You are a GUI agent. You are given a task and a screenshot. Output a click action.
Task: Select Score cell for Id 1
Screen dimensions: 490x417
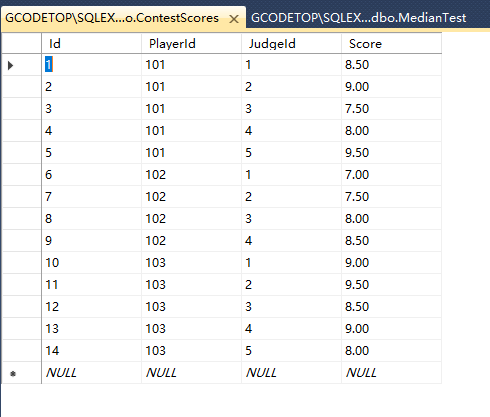[392, 65]
